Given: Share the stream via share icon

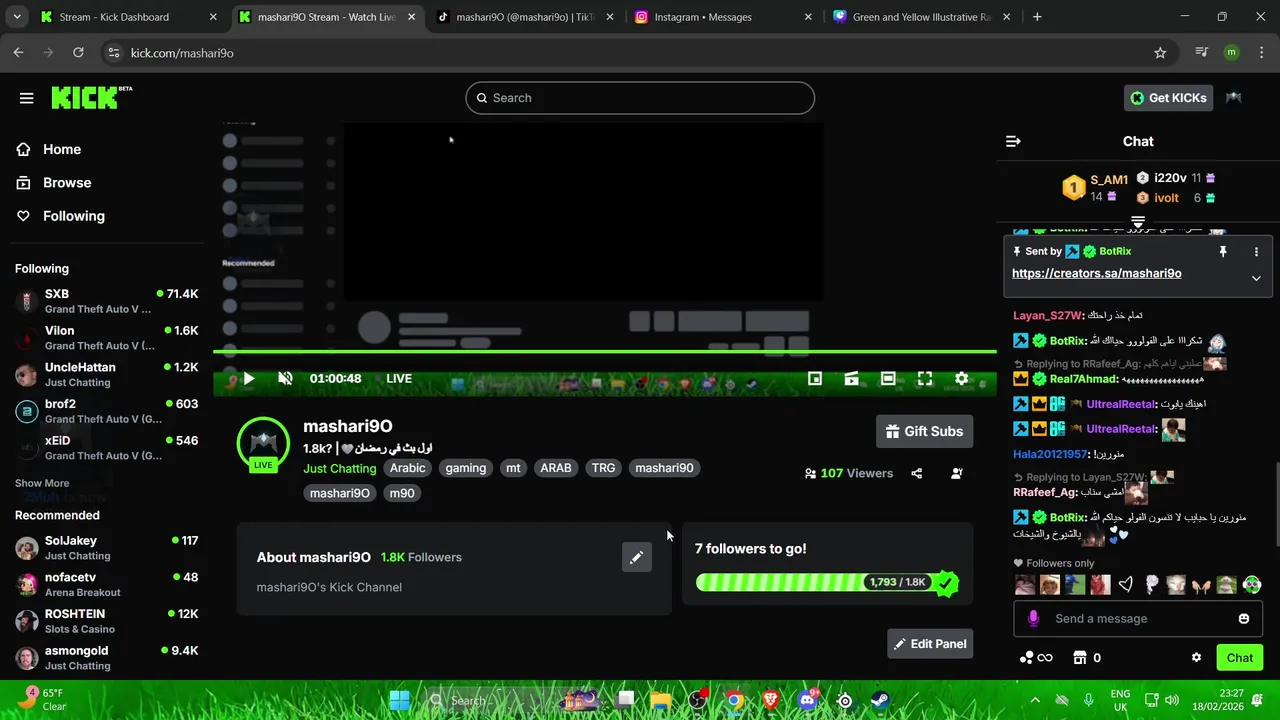Looking at the screenshot, I should [x=917, y=473].
